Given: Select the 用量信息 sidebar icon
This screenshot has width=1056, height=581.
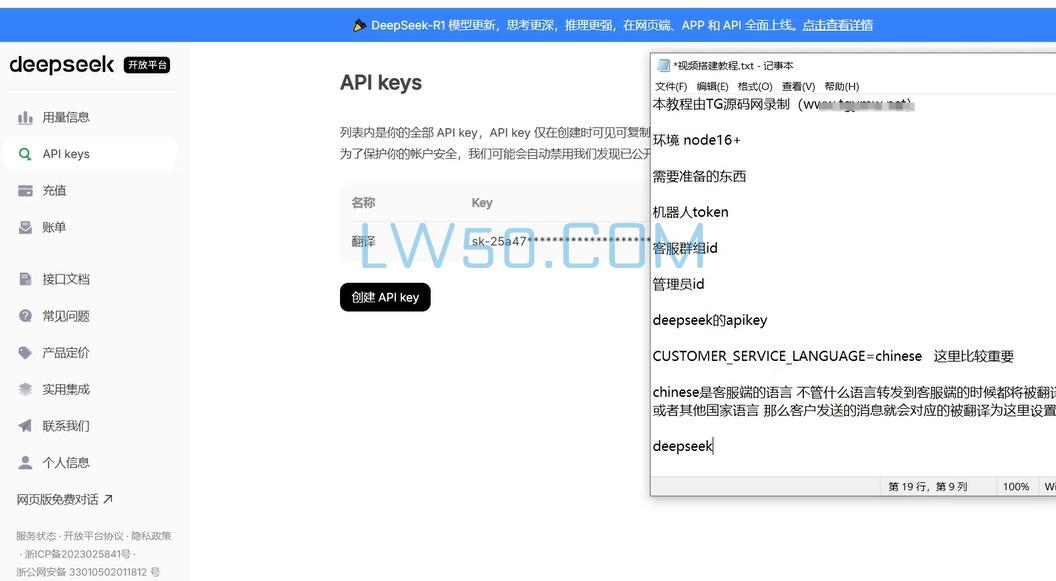Looking at the screenshot, I should tap(25, 116).
